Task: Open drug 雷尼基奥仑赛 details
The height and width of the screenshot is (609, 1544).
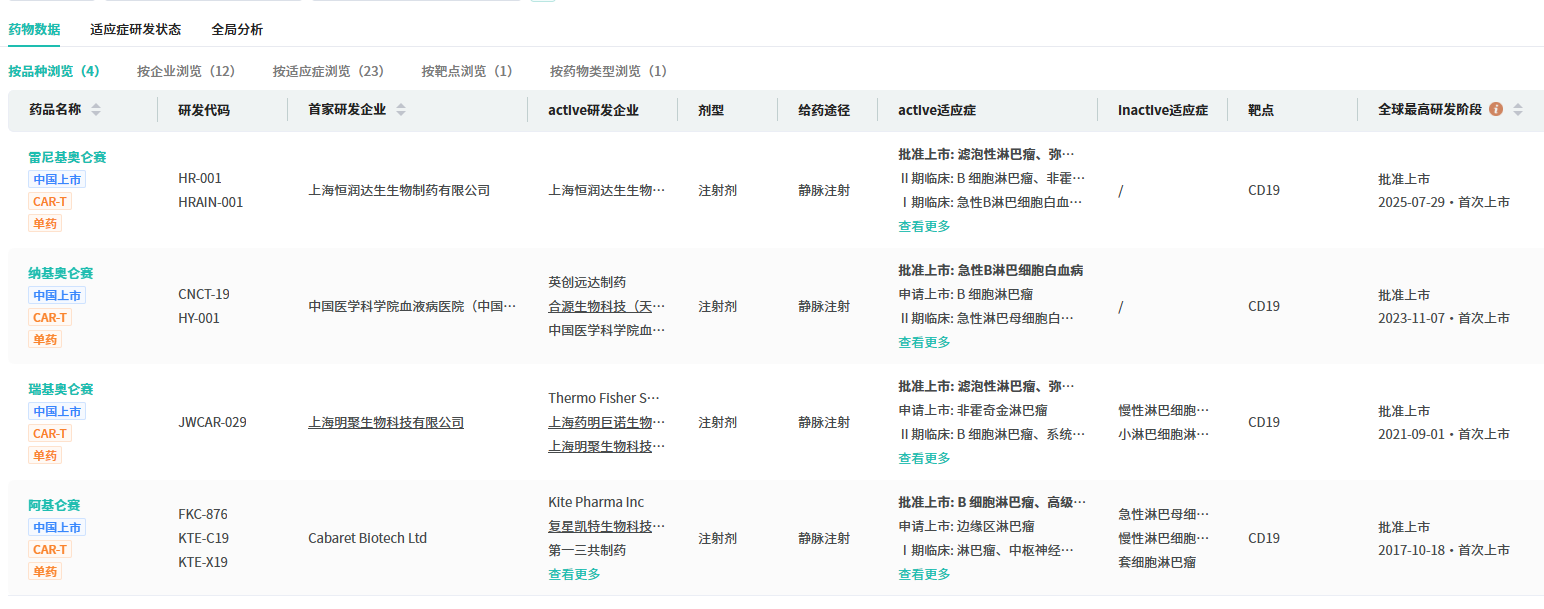Action: pyautogui.click(x=67, y=157)
